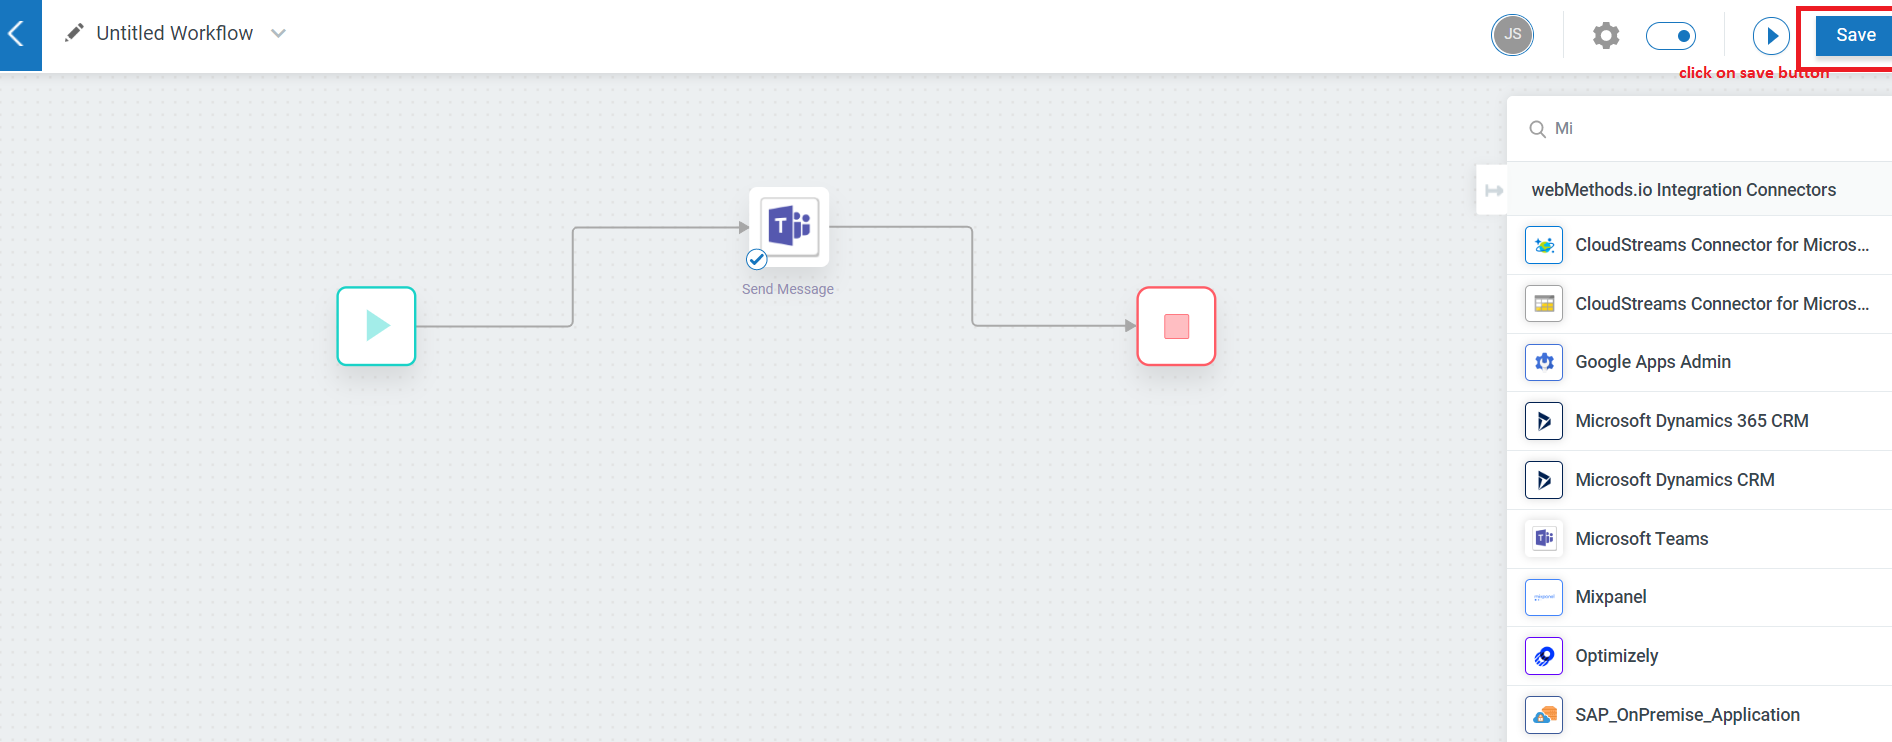
Task: Select the Microsoft Teams Send Message node
Action: tap(789, 227)
